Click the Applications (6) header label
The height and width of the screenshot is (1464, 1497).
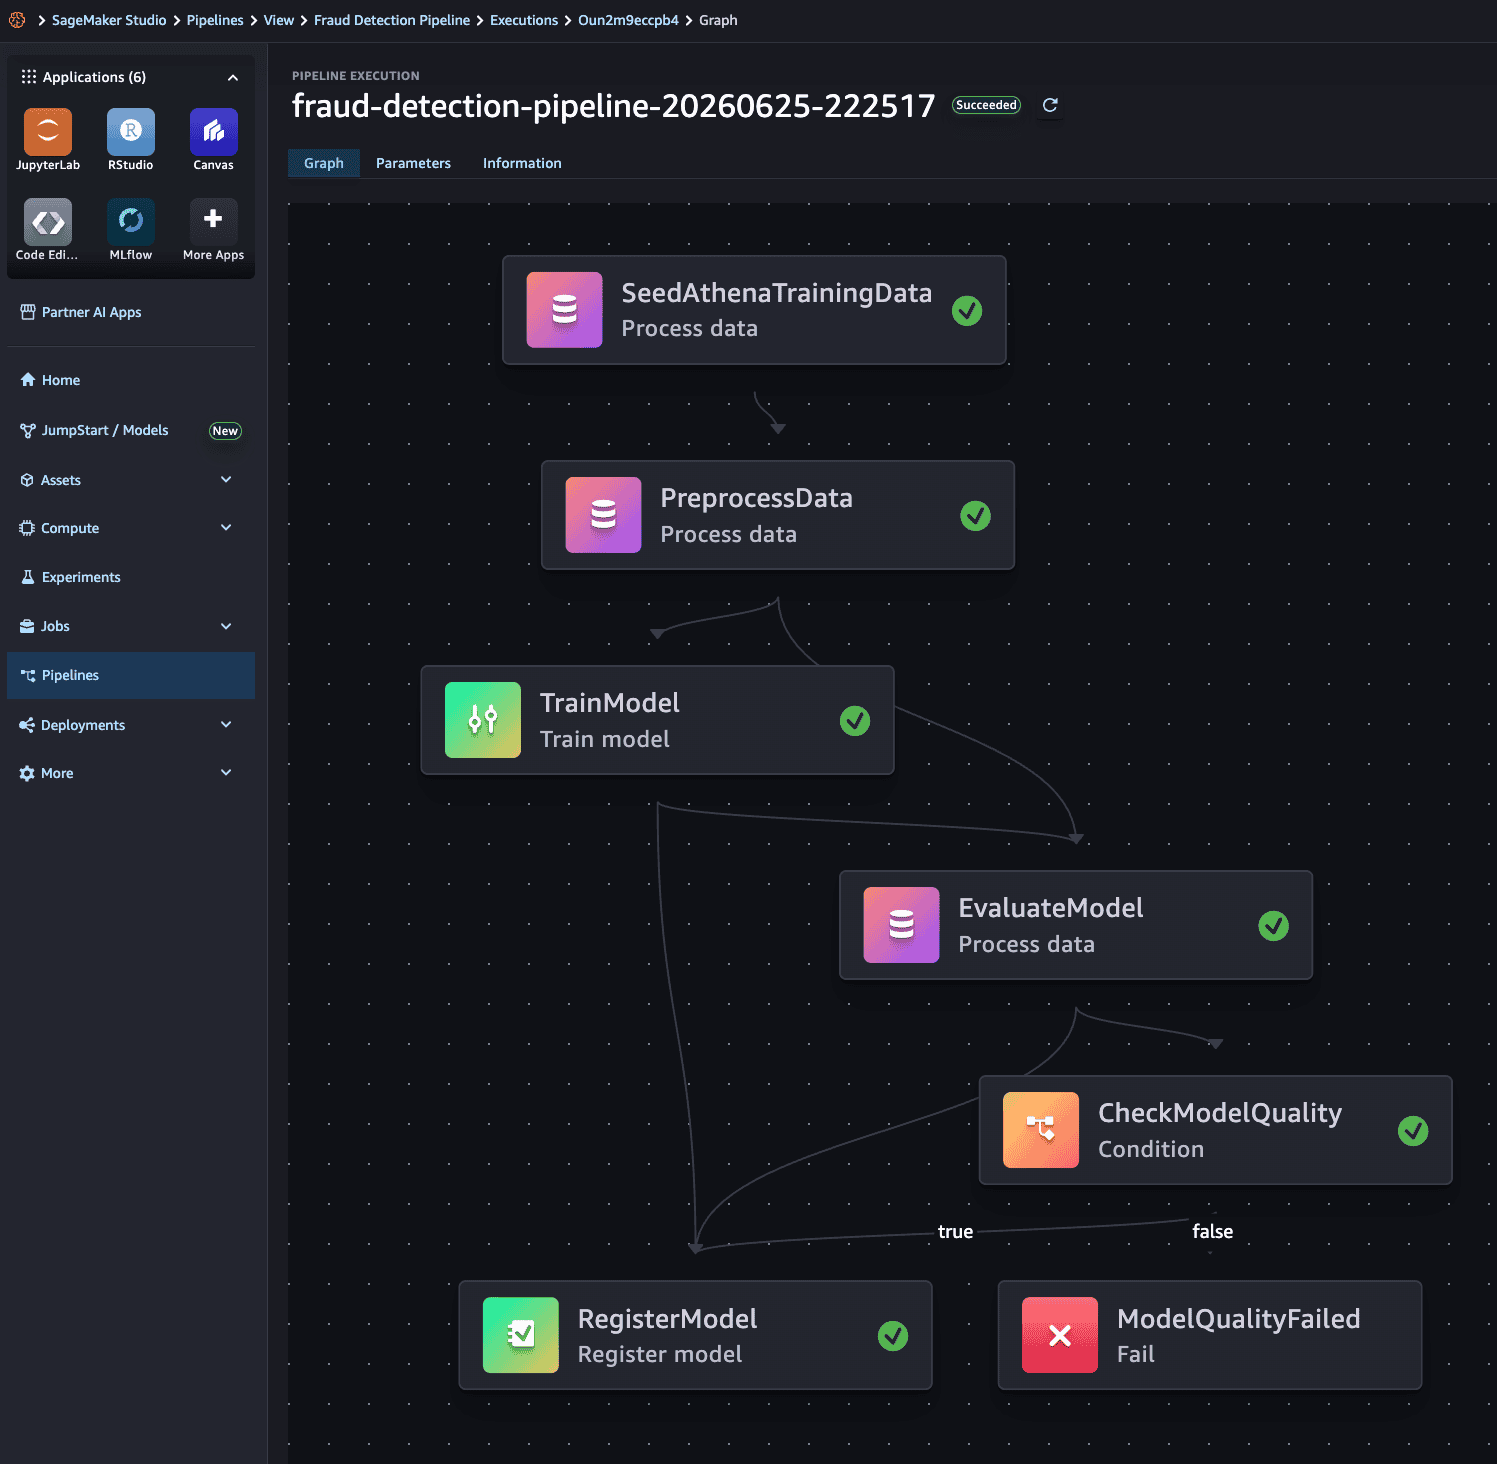click(94, 77)
